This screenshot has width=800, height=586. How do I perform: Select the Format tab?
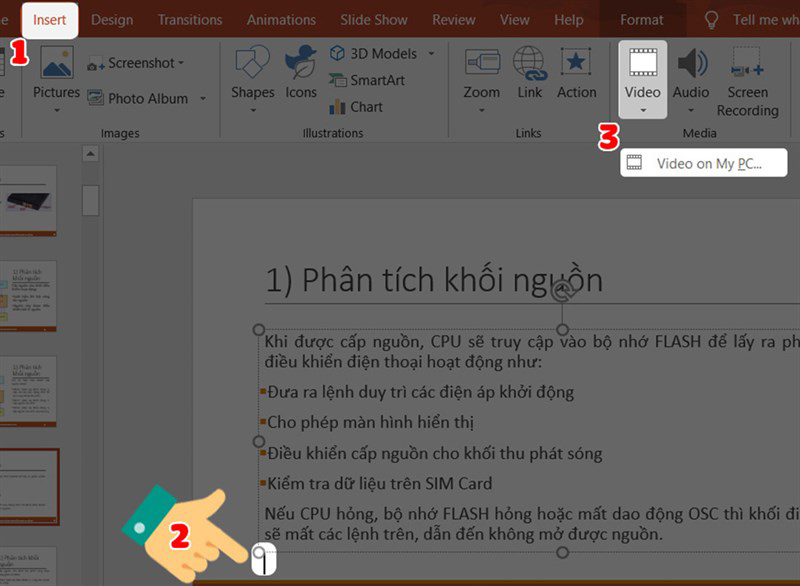(x=641, y=19)
